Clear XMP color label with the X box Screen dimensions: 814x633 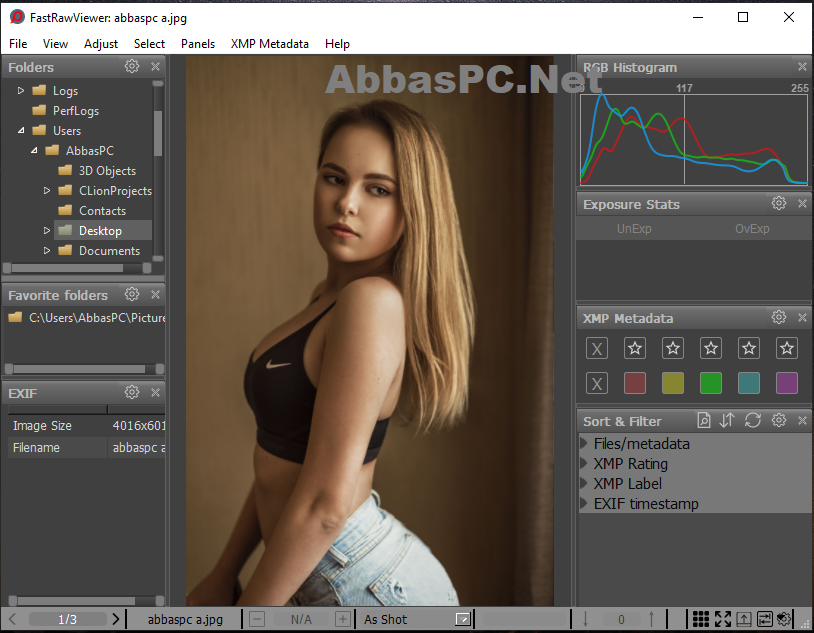[597, 383]
